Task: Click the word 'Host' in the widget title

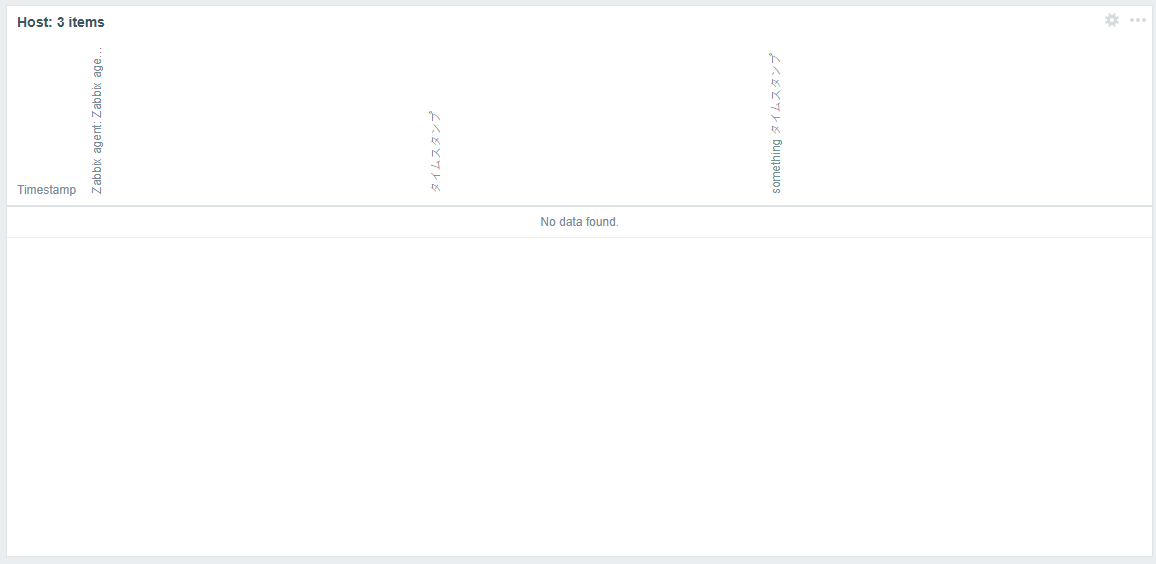Action: [x=33, y=22]
